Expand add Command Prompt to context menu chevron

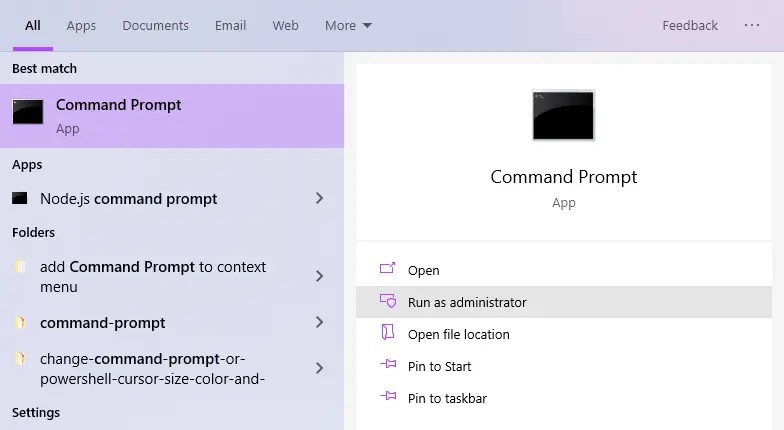[320, 276]
